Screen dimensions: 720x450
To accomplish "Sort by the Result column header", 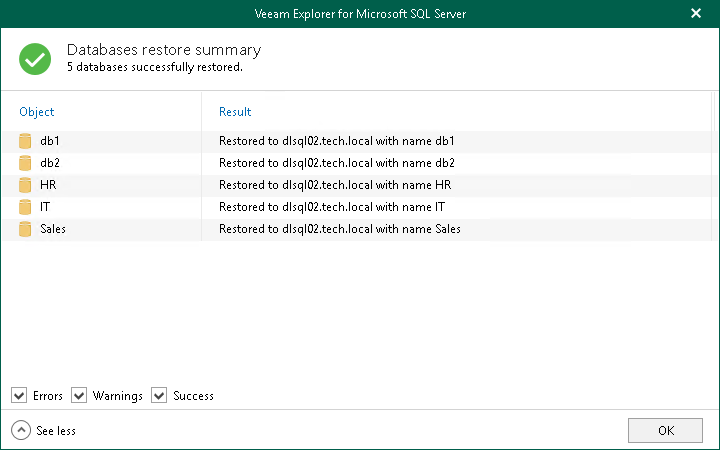I will pyautogui.click(x=235, y=112).
